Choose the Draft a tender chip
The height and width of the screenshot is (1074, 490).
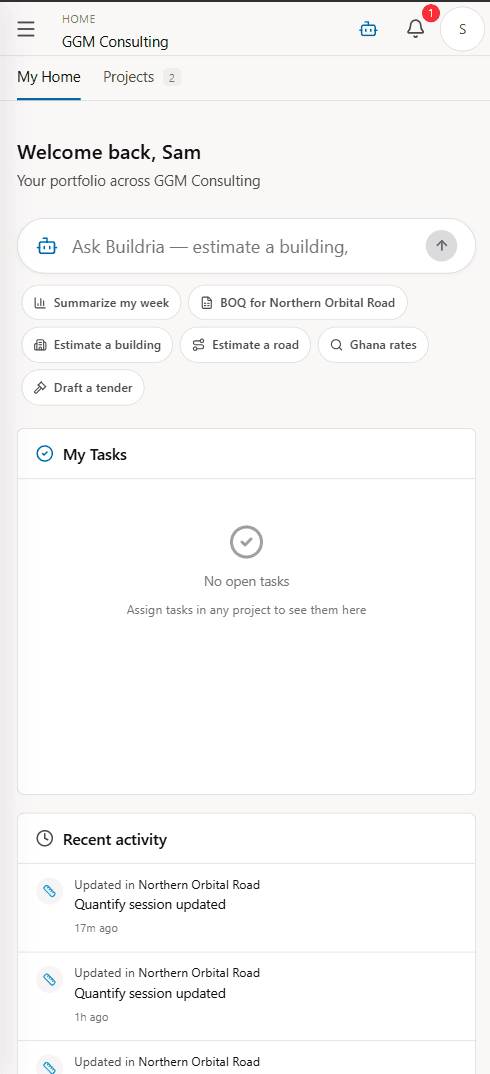(x=83, y=388)
